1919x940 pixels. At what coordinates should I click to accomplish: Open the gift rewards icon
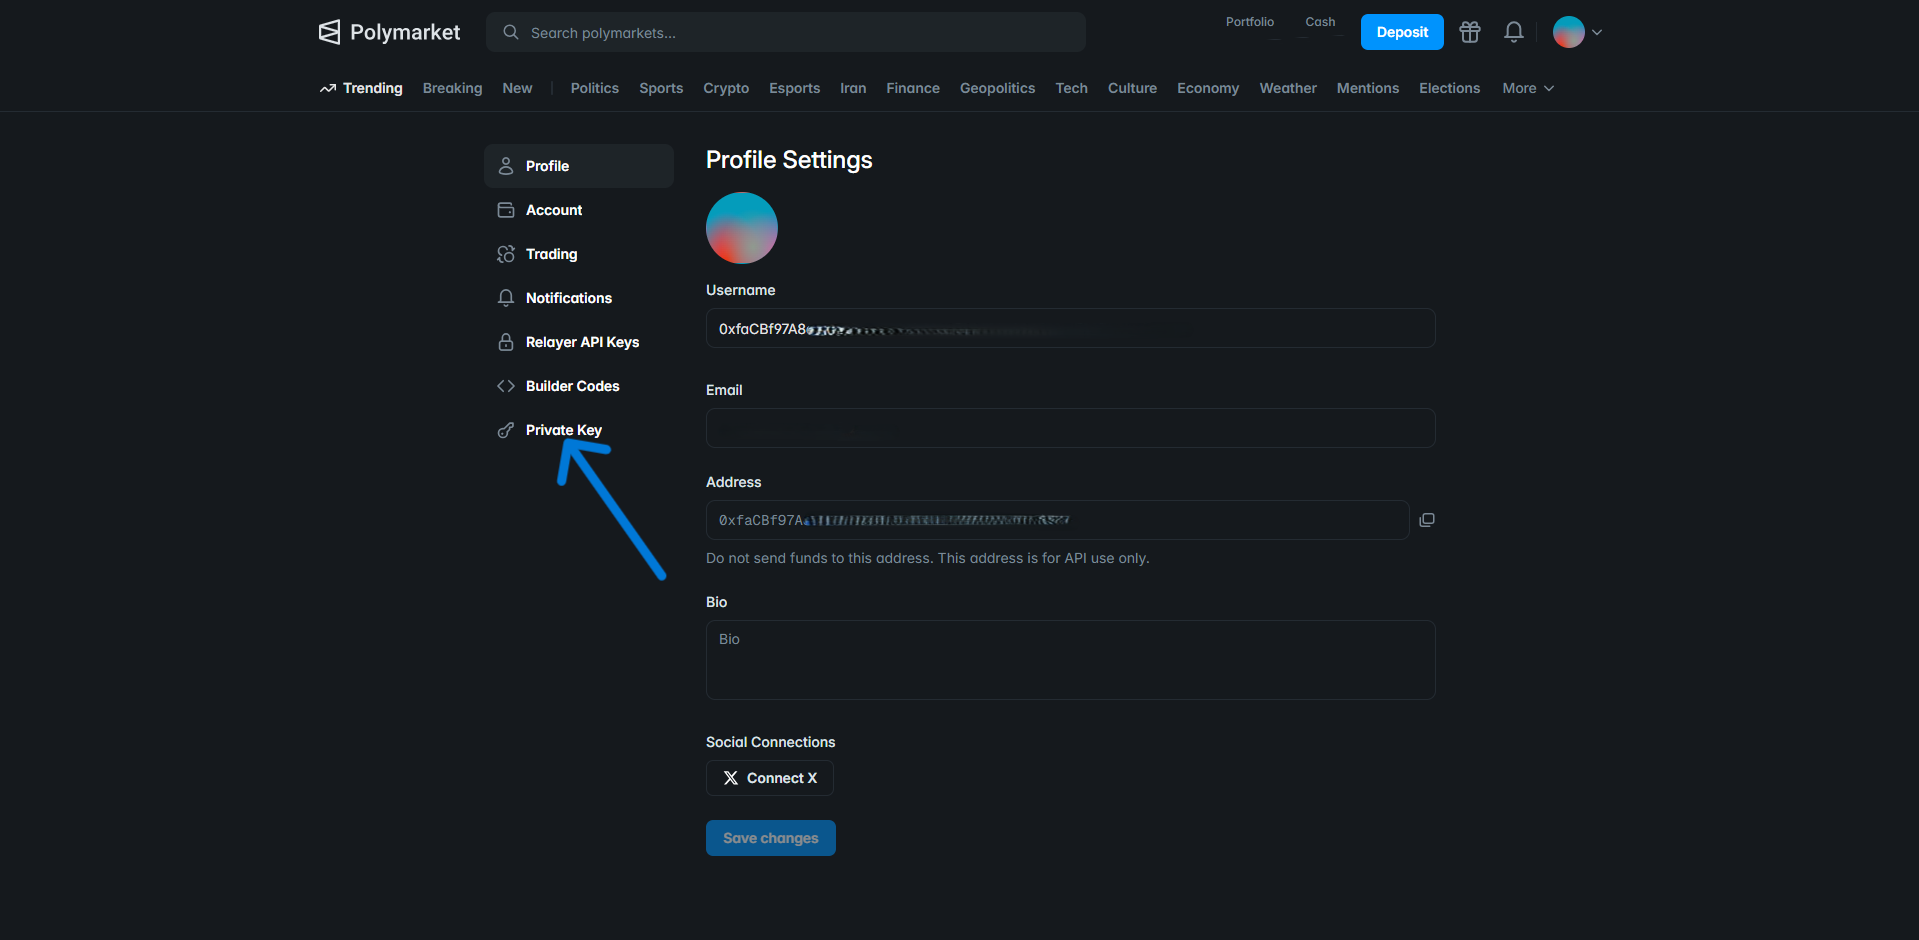tap(1470, 32)
